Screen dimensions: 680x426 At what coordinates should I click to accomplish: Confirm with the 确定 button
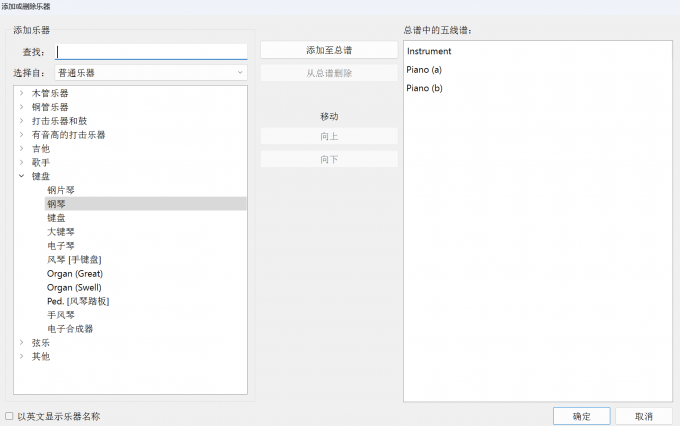582,416
